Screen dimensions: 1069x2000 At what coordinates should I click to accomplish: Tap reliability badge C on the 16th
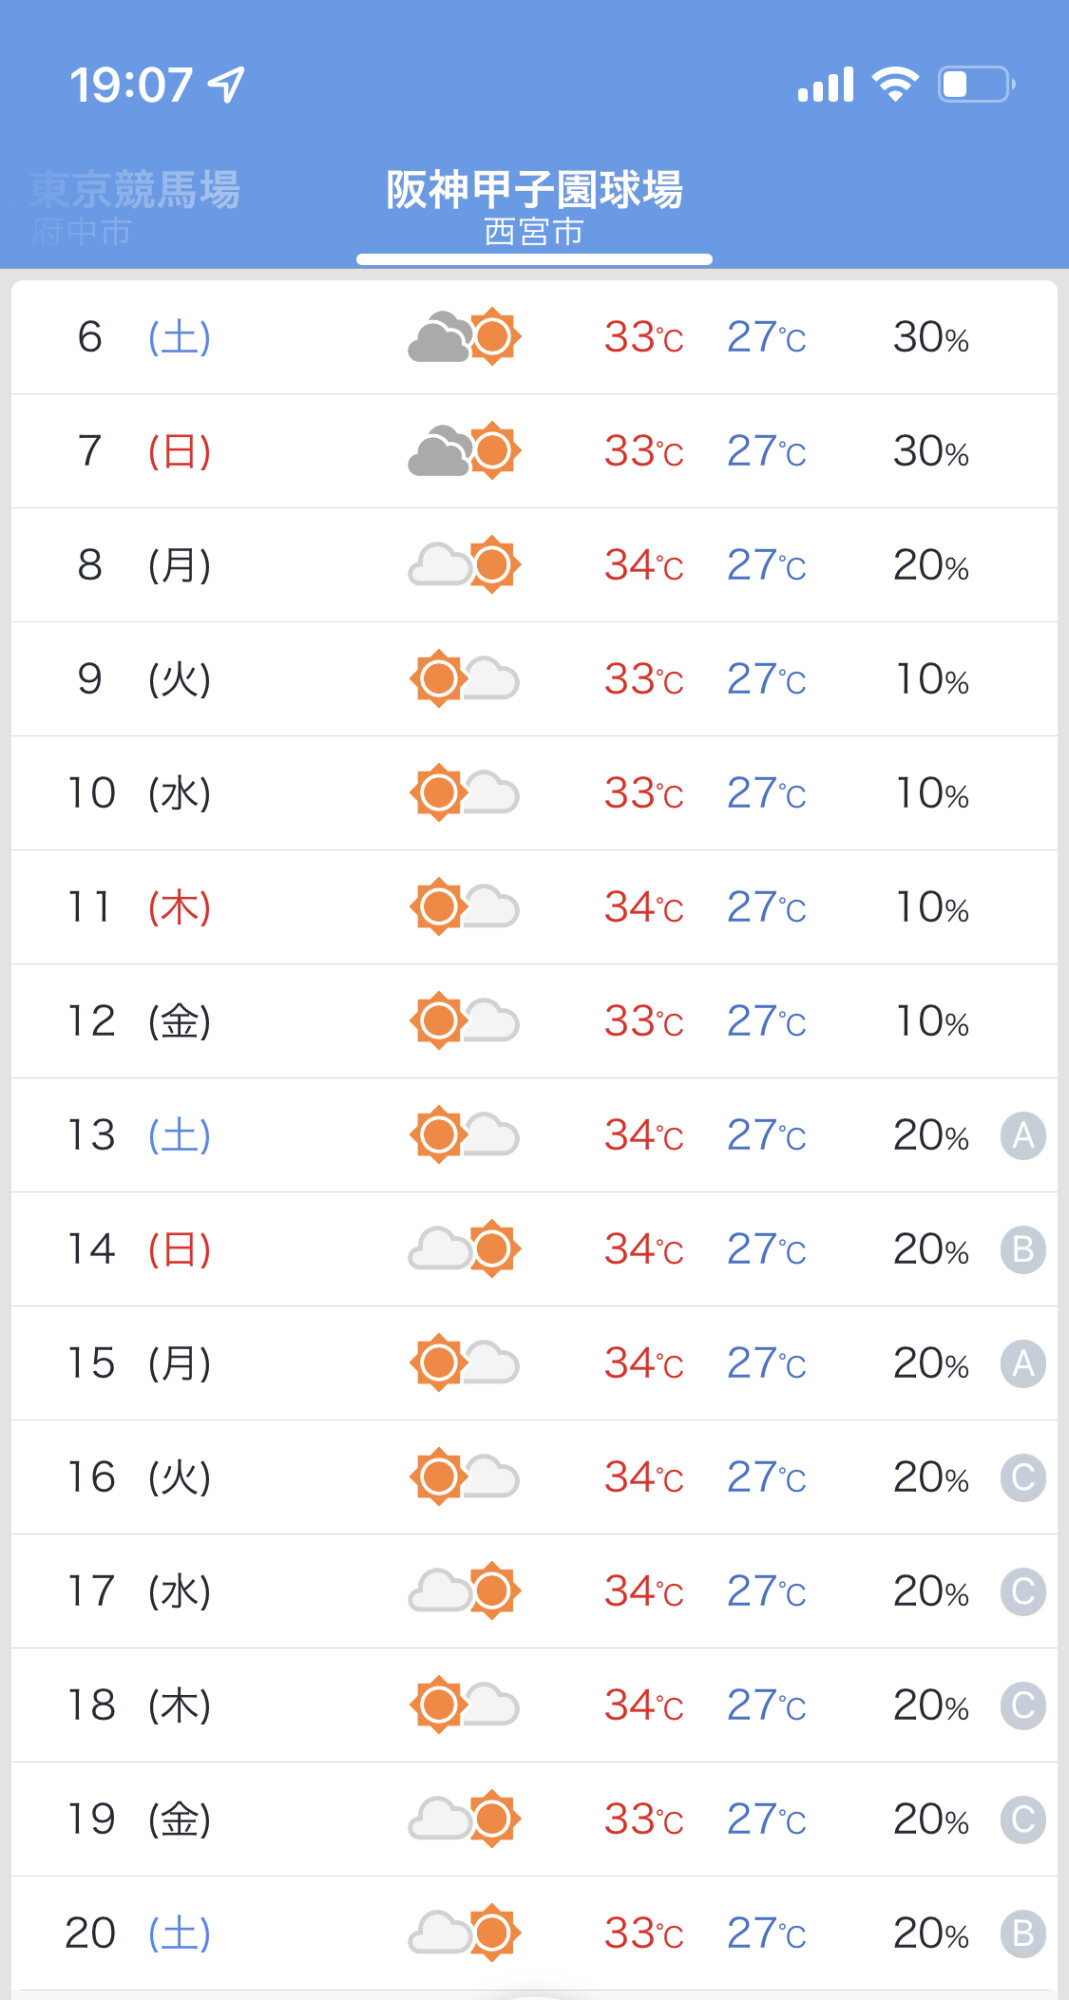tap(1023, 1478)
